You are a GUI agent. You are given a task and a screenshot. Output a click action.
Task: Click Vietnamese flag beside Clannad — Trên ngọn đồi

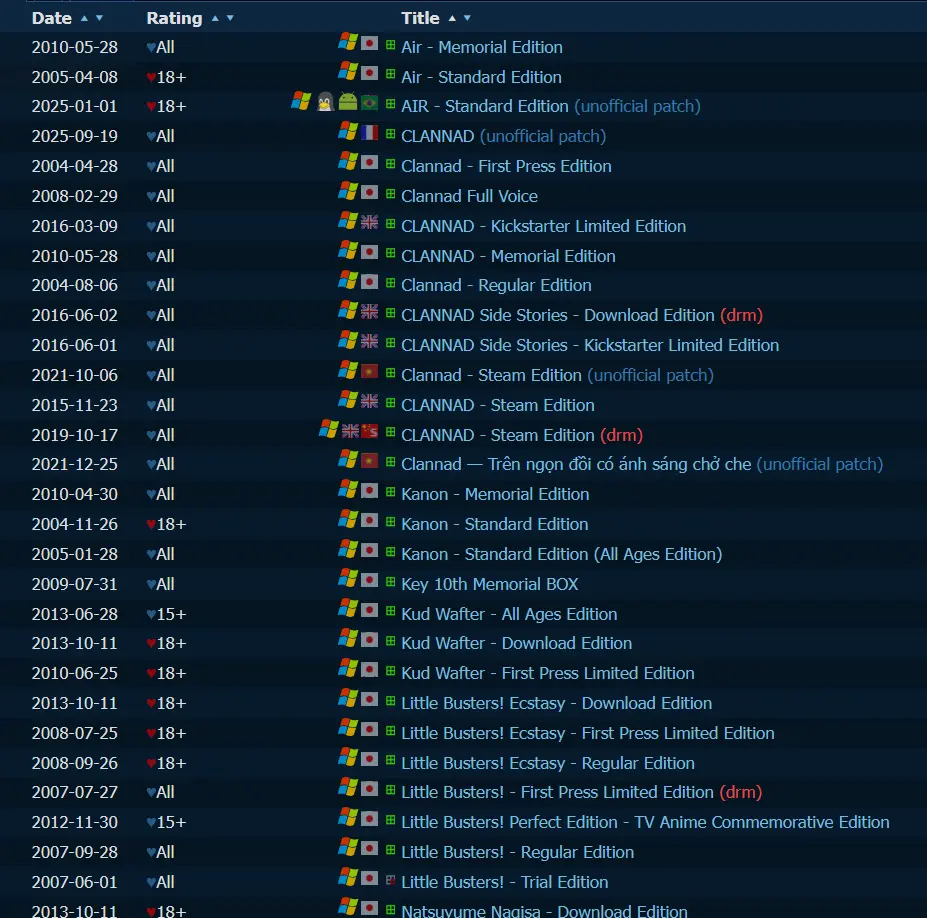[369, 460]
